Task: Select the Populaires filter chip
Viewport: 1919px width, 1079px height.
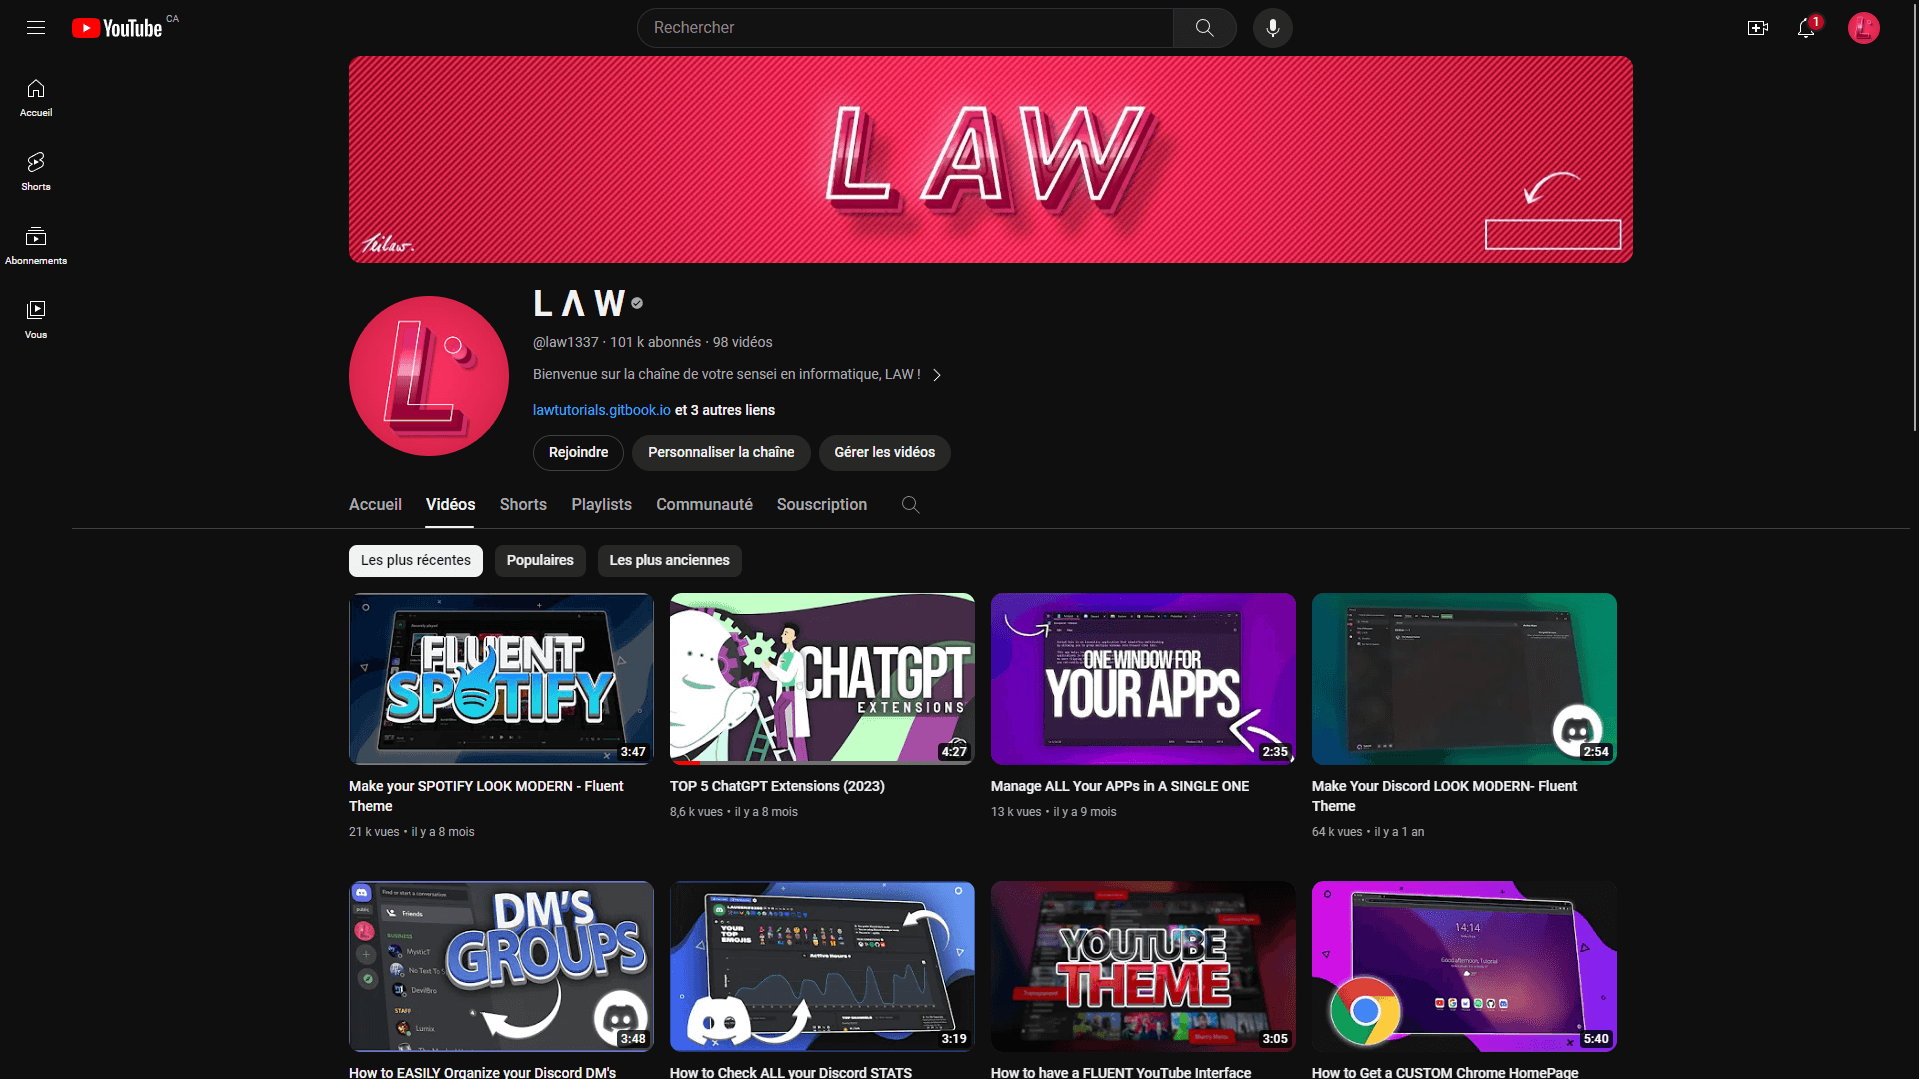Action: pos(540,561)
